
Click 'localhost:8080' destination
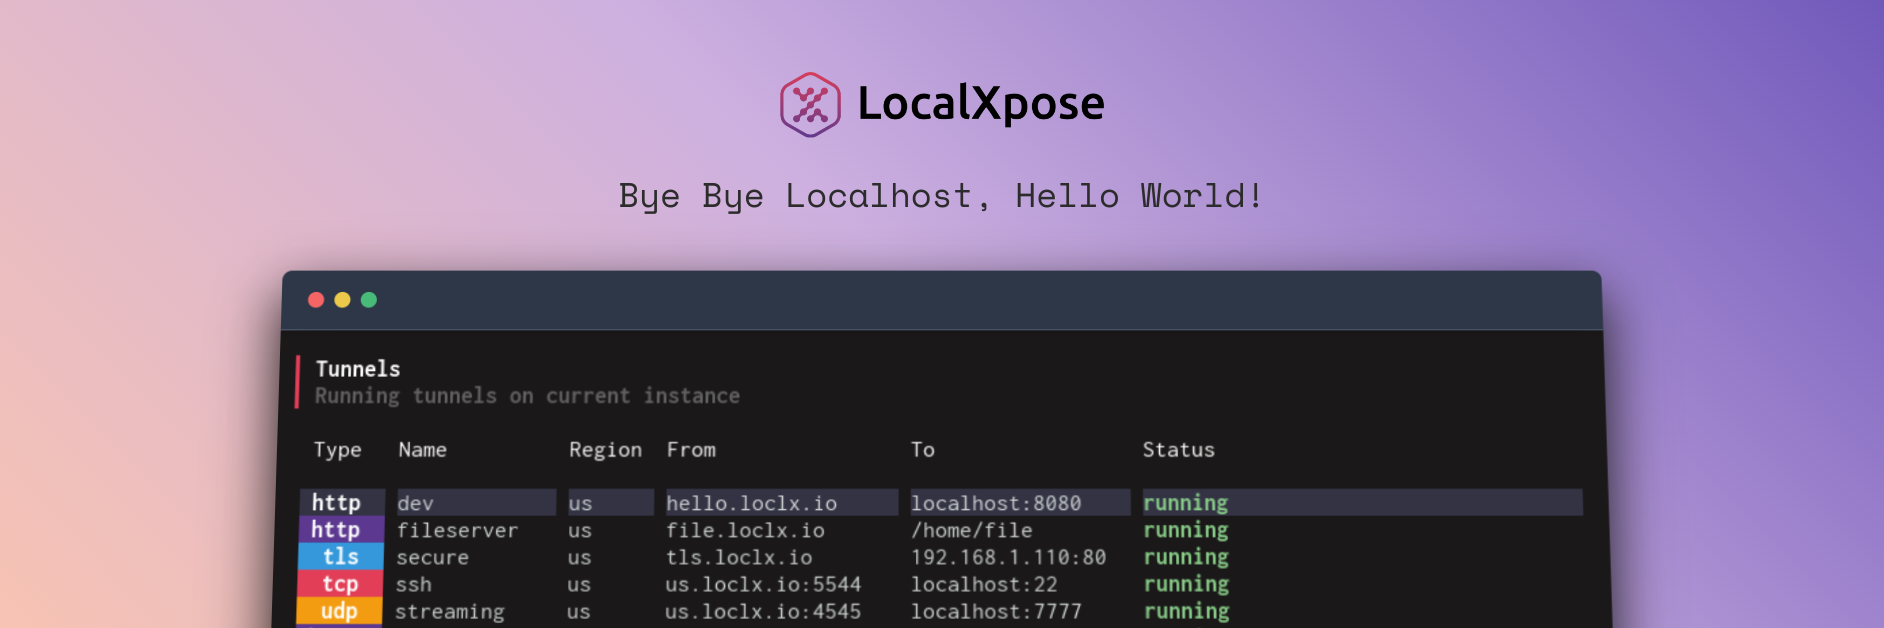tap(996, 503)
